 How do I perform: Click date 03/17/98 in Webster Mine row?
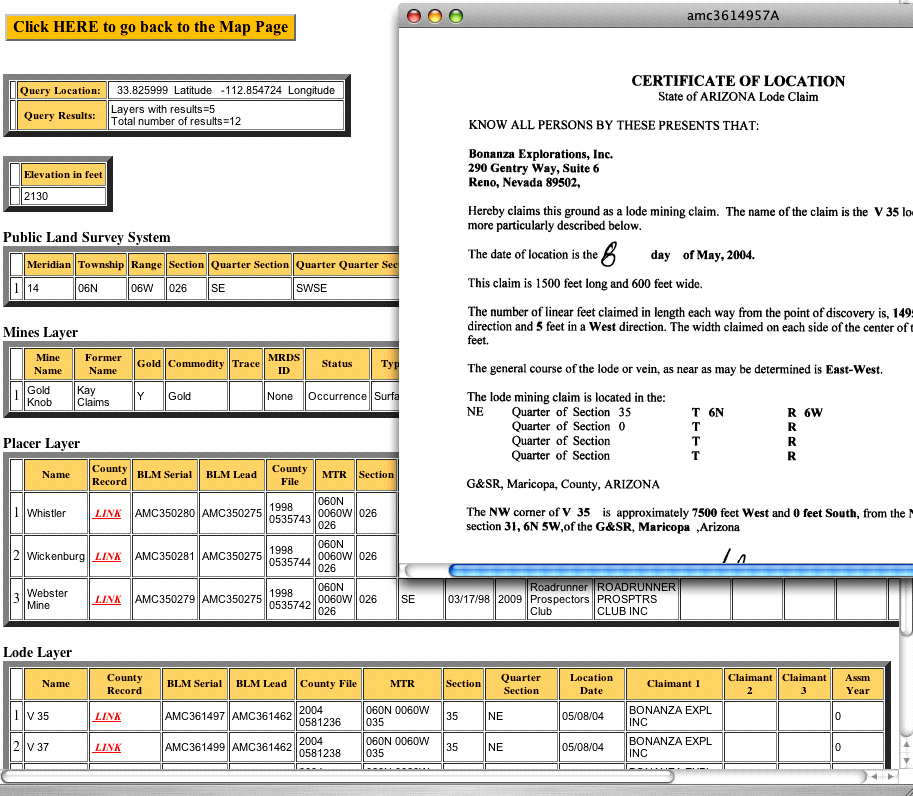coord(469,599)
